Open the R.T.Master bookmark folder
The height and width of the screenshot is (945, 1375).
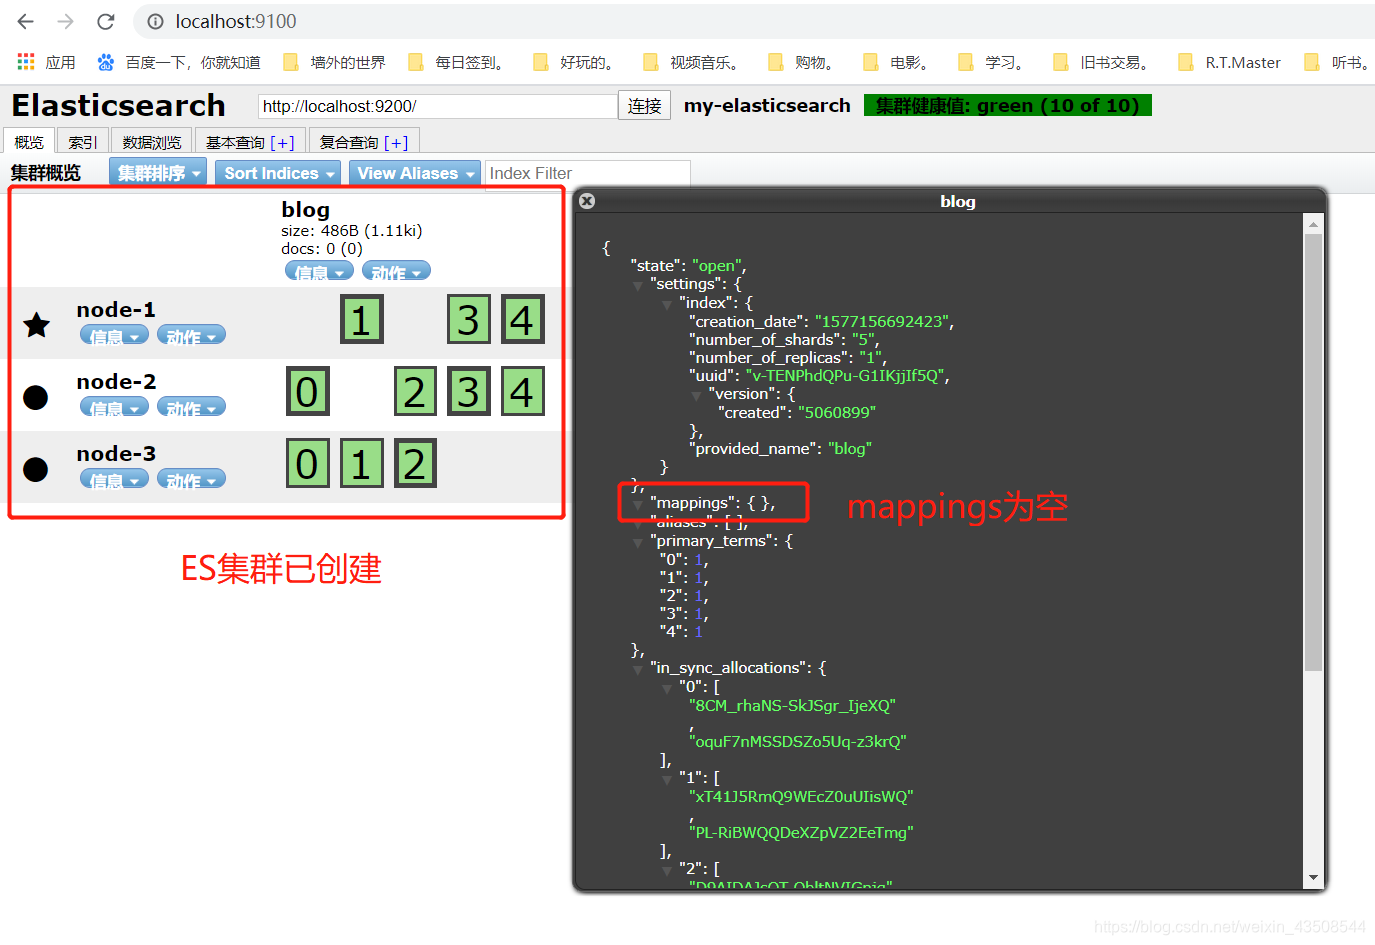pyautogui.click(x=1230, y=62)
